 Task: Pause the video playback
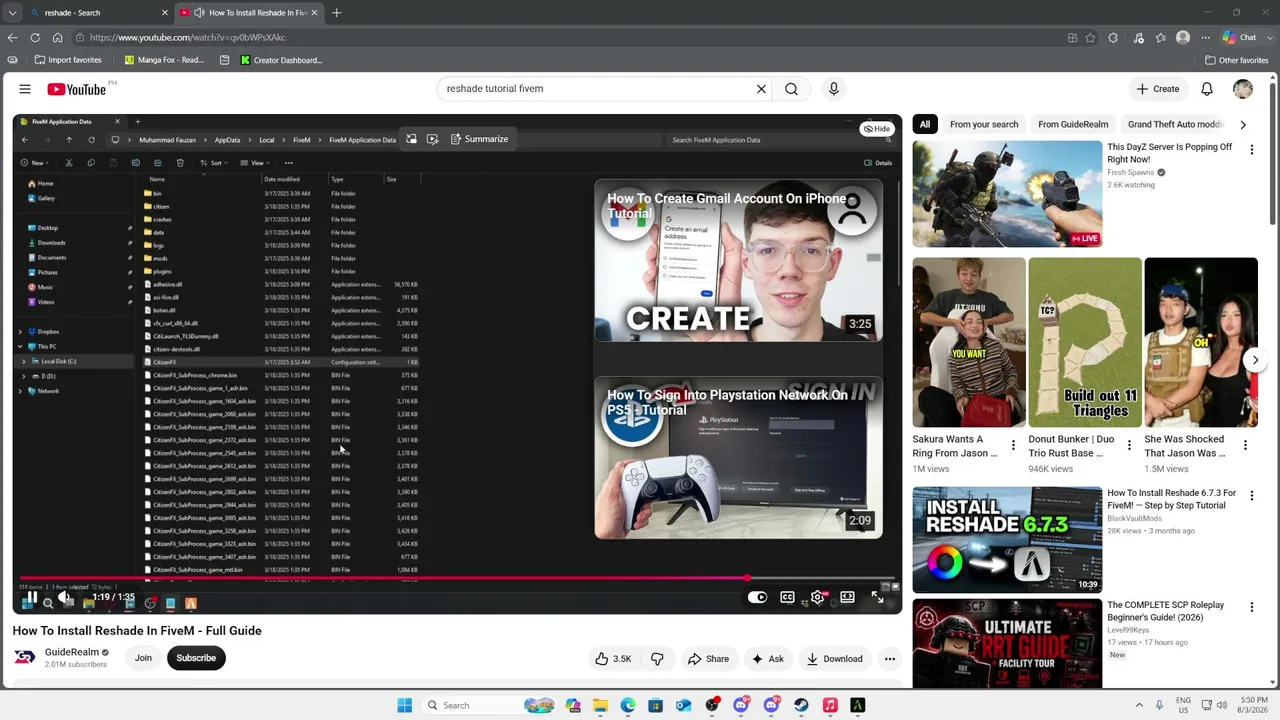[32, 598]
